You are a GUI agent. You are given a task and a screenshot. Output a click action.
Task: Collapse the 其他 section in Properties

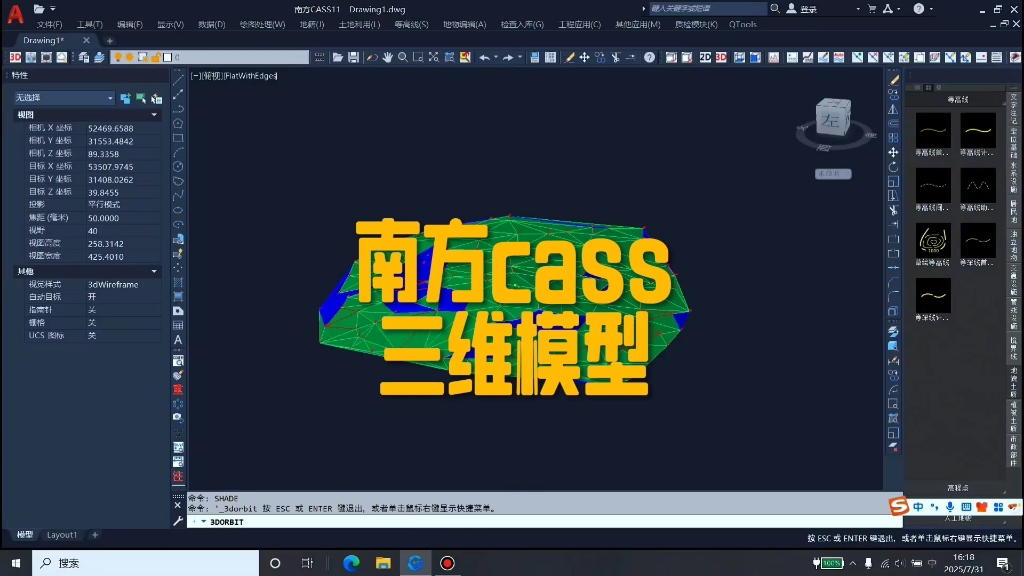tap(153, 270)
